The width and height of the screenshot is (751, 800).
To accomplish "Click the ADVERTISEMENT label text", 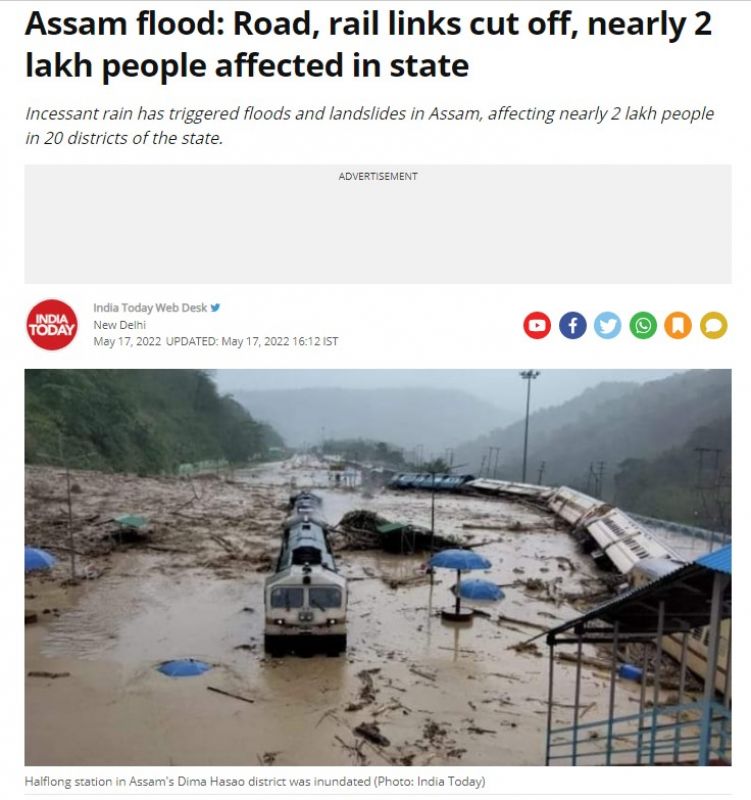I will tap(378, 176).
